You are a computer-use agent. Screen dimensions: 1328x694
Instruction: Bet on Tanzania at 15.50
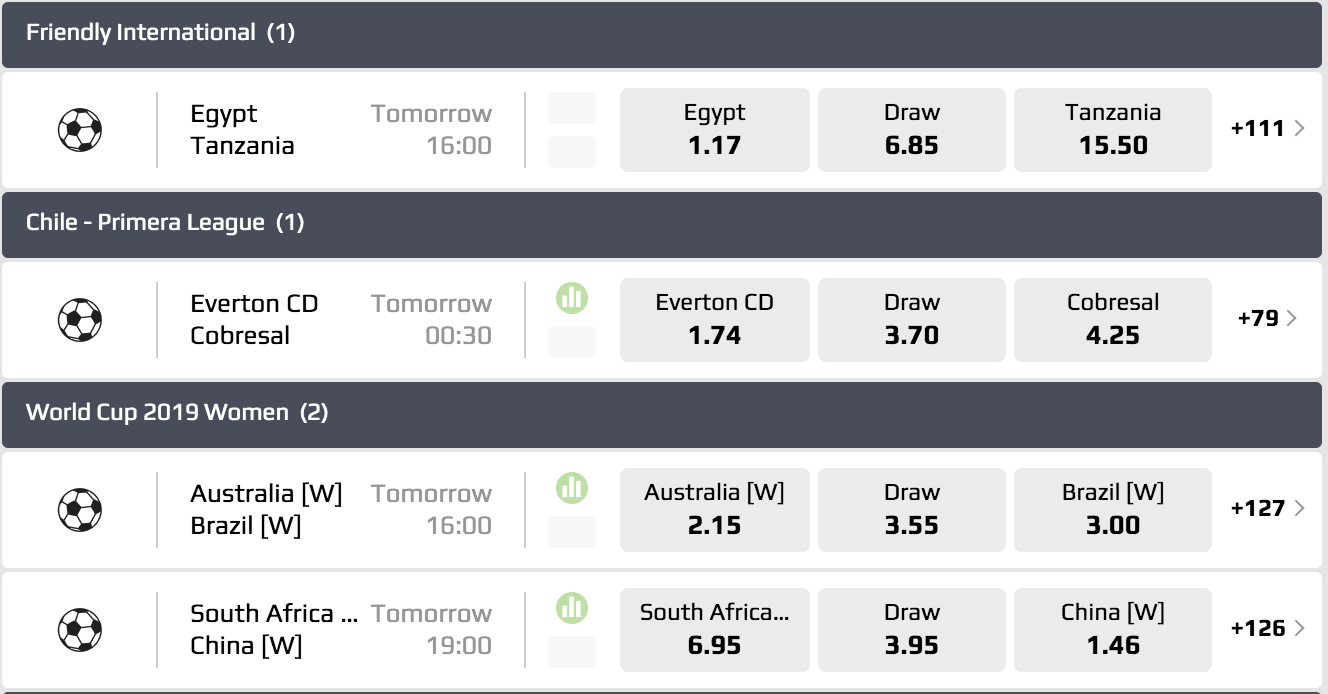1112,130
